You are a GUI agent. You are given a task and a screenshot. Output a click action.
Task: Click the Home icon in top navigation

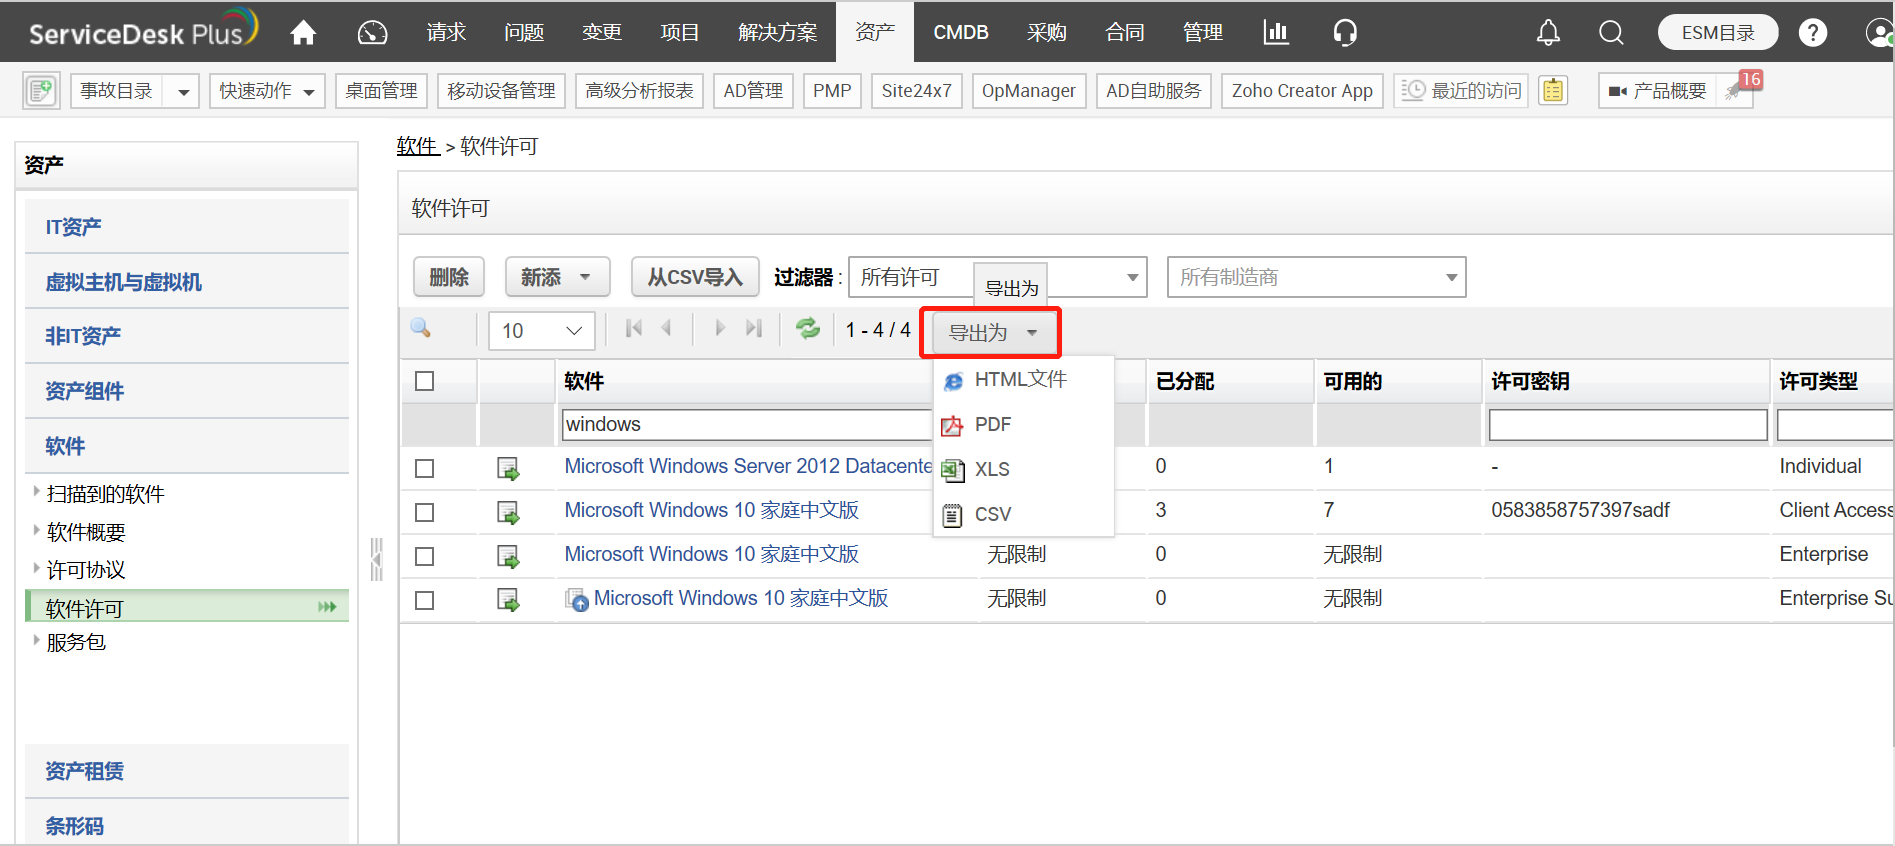(303, 33)
